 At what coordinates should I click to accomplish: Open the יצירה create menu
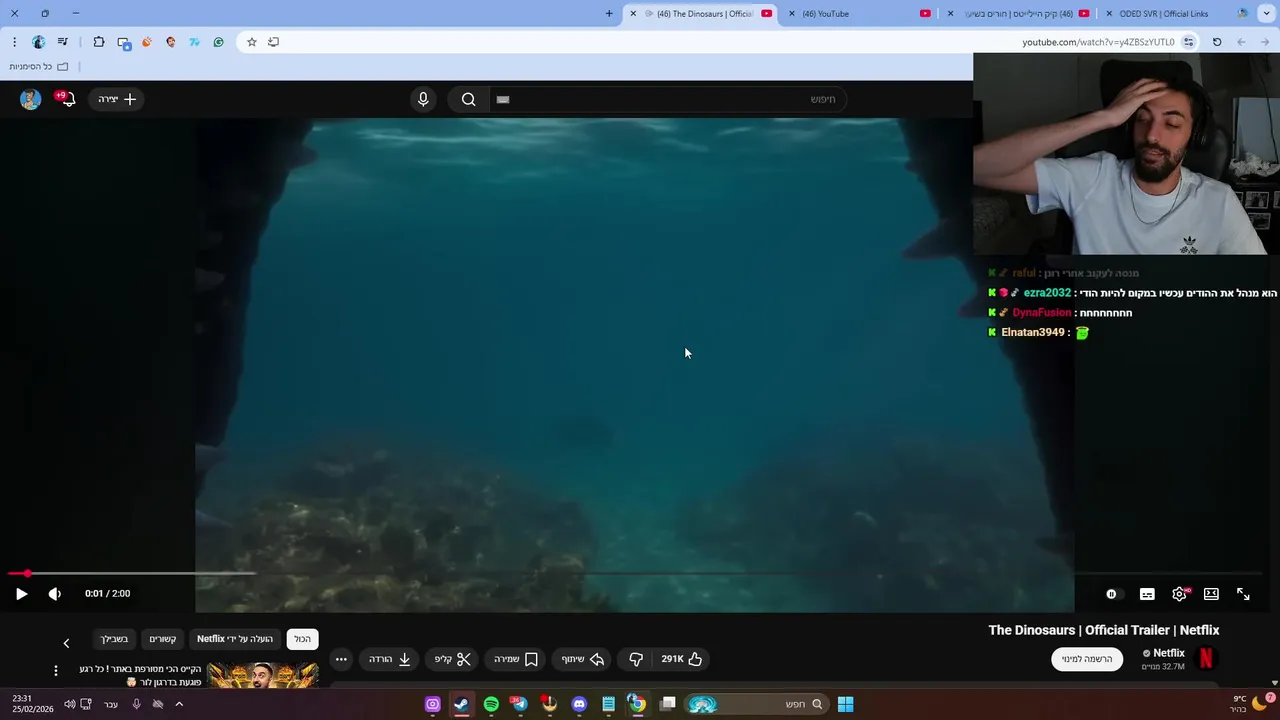(117, 99)
